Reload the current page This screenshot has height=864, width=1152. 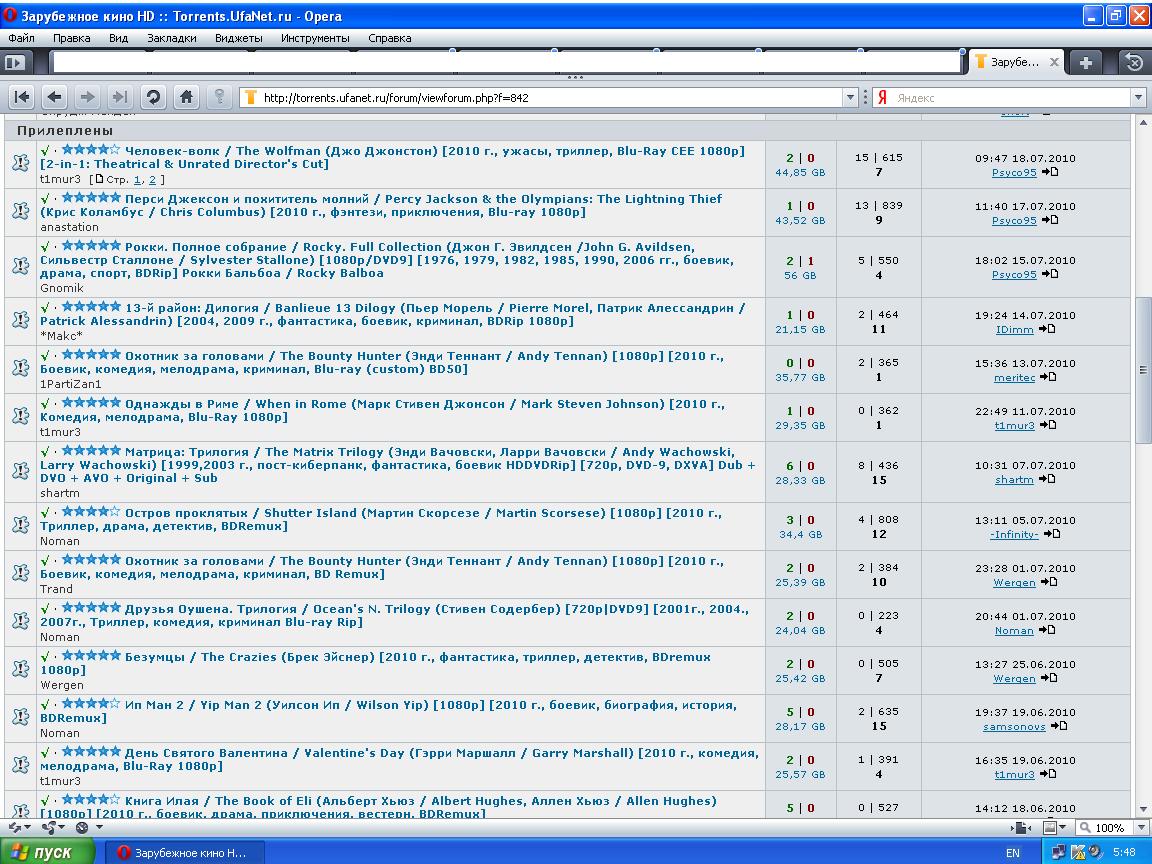click(x=153, y=97)
